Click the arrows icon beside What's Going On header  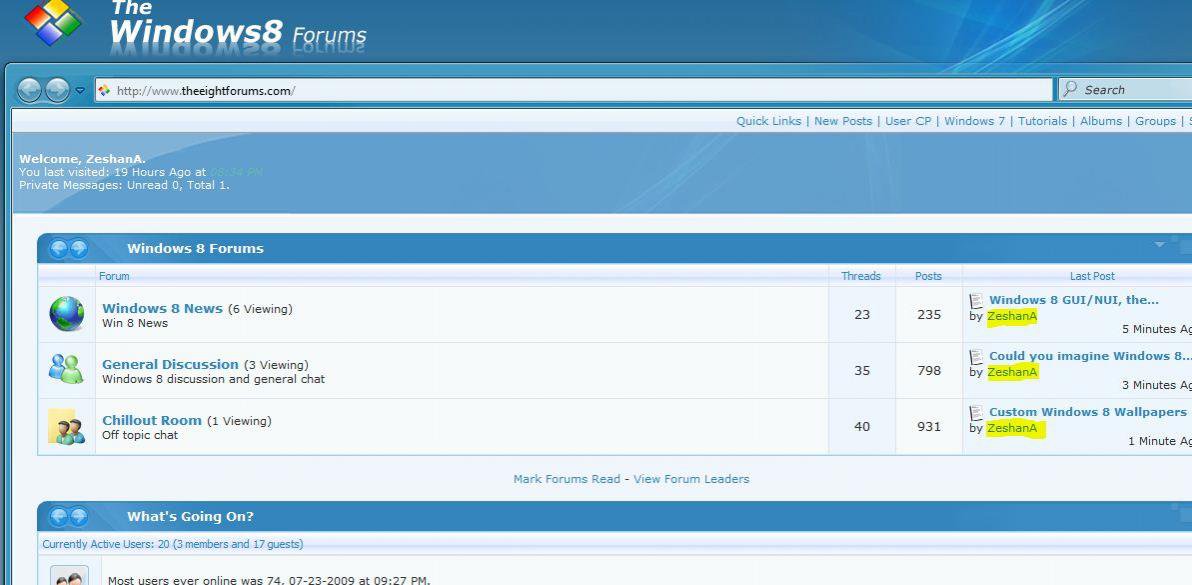coord(68,517)
